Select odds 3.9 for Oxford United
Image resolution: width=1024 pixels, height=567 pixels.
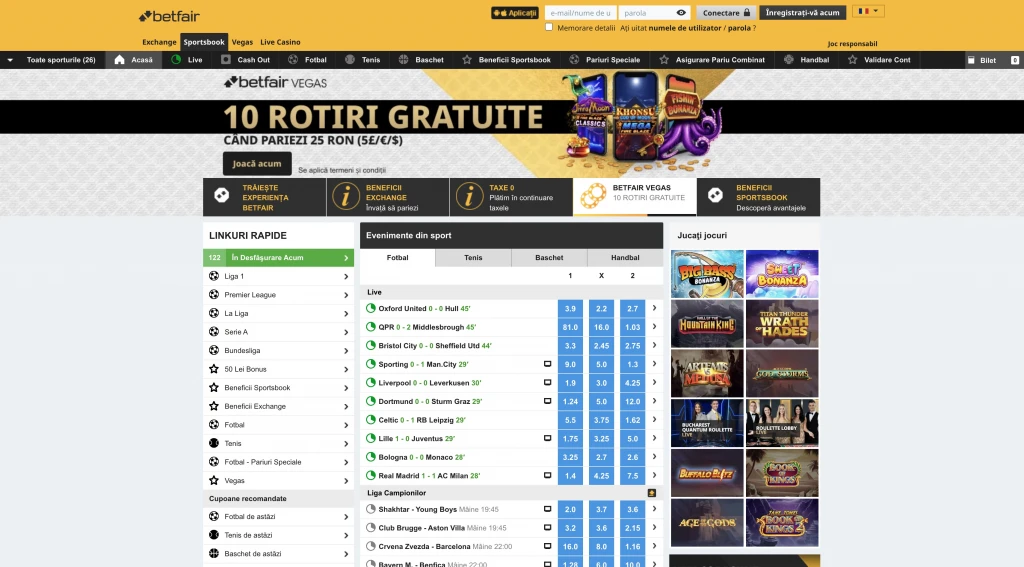pos(570,309)
